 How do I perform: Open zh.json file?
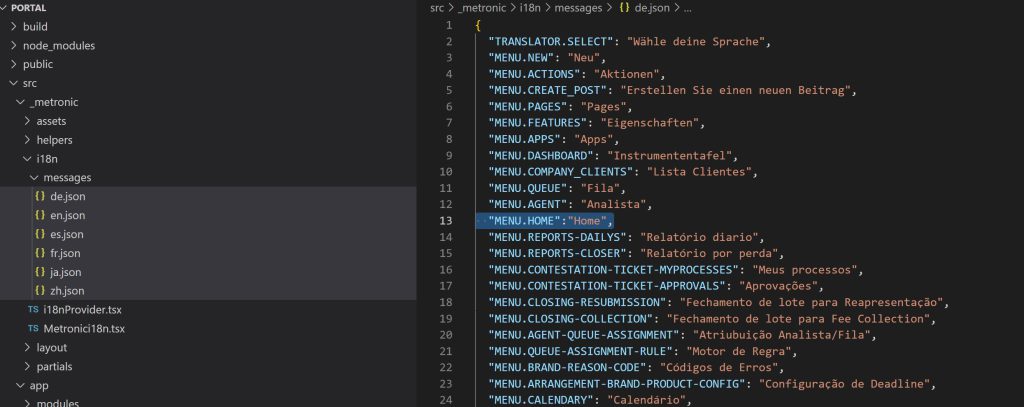click(x=67, y=291)
